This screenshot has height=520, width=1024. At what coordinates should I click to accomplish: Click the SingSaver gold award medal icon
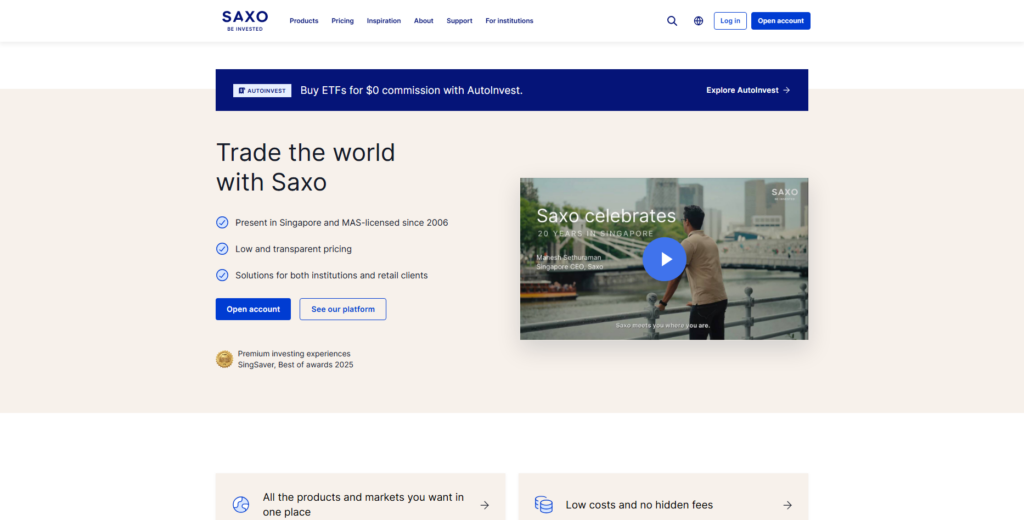[x=225, y=359]
